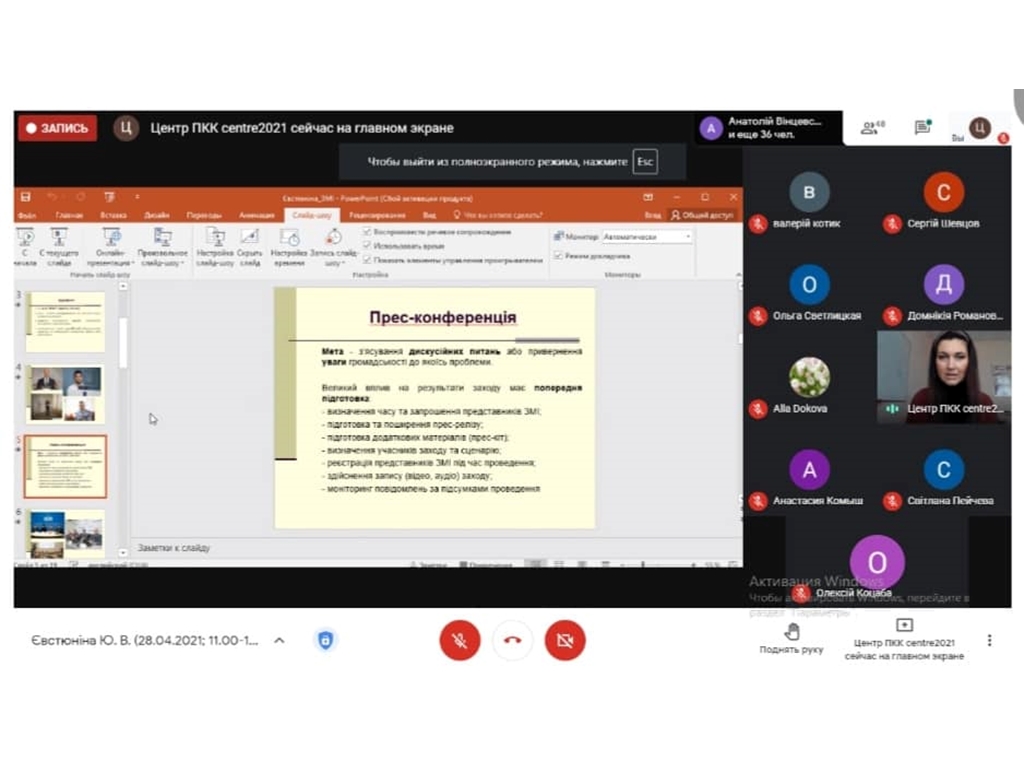Open Произвольное слайд-шоу dropdown
The width and height of the screenshot is (1024, 768).
(x=163, y=247)
